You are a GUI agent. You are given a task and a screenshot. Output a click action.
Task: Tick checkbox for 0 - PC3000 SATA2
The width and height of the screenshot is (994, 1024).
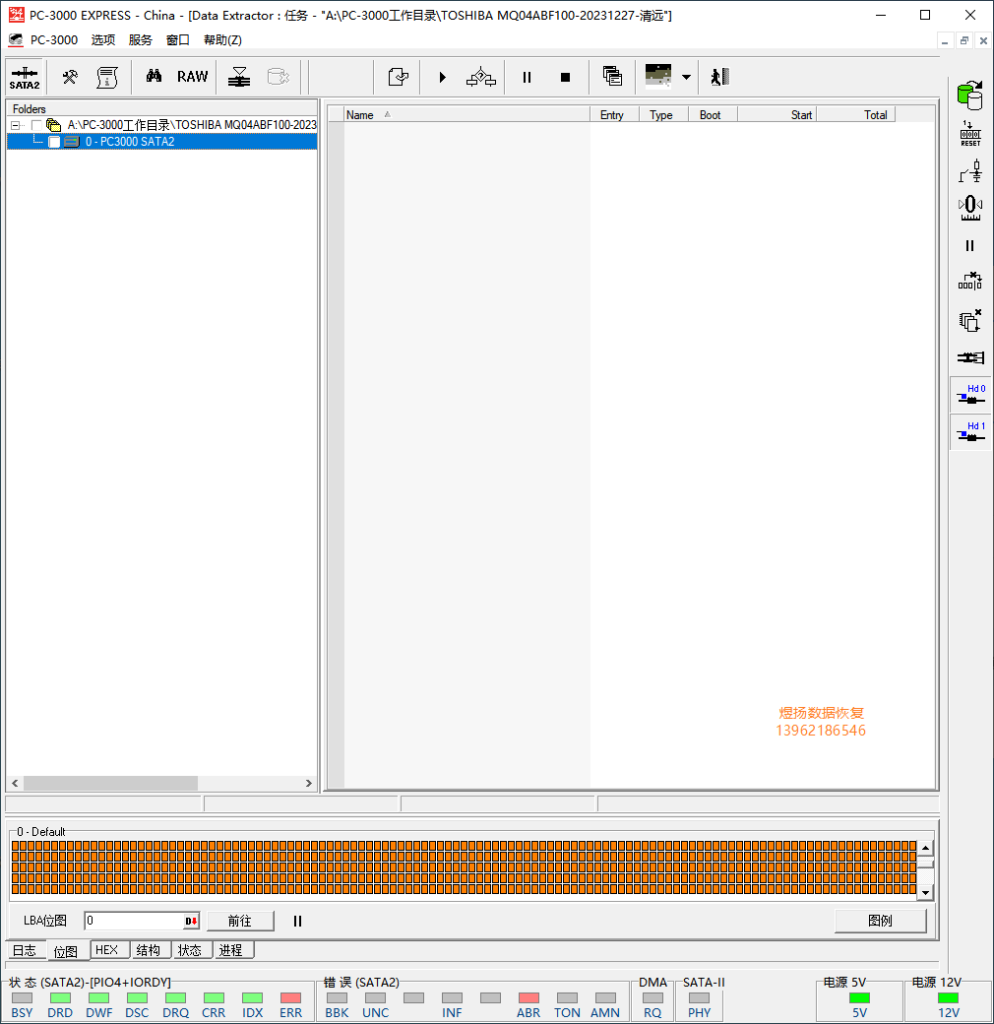(x=54, y=142)
